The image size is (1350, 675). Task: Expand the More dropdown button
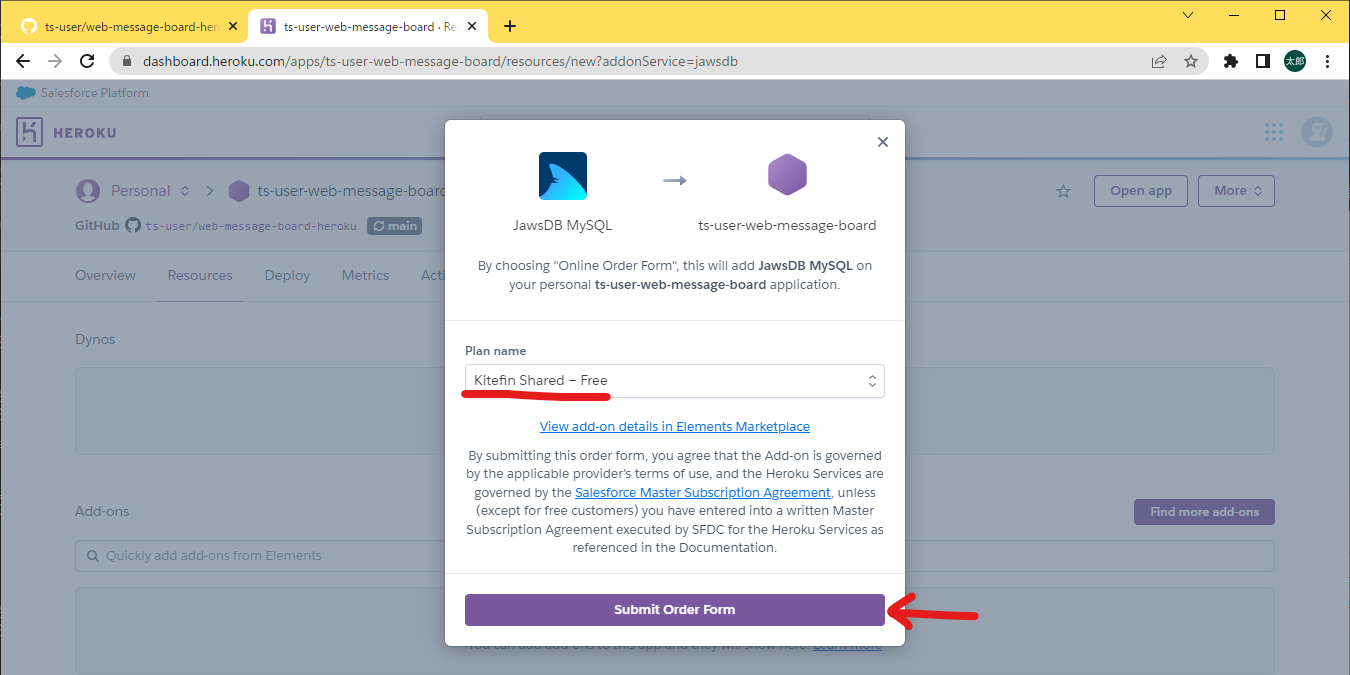click(1238, 191)
